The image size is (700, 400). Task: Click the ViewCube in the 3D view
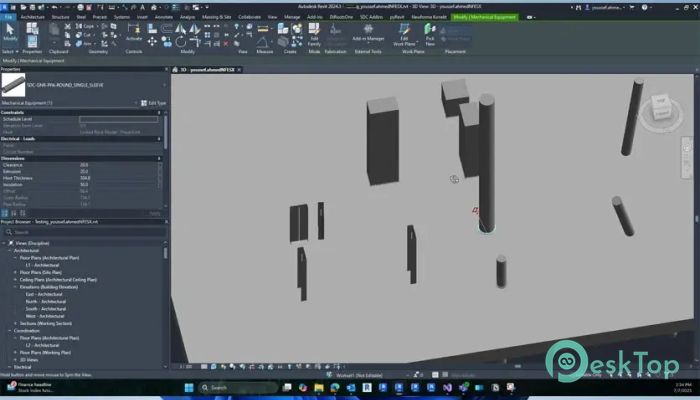point(661,108)
